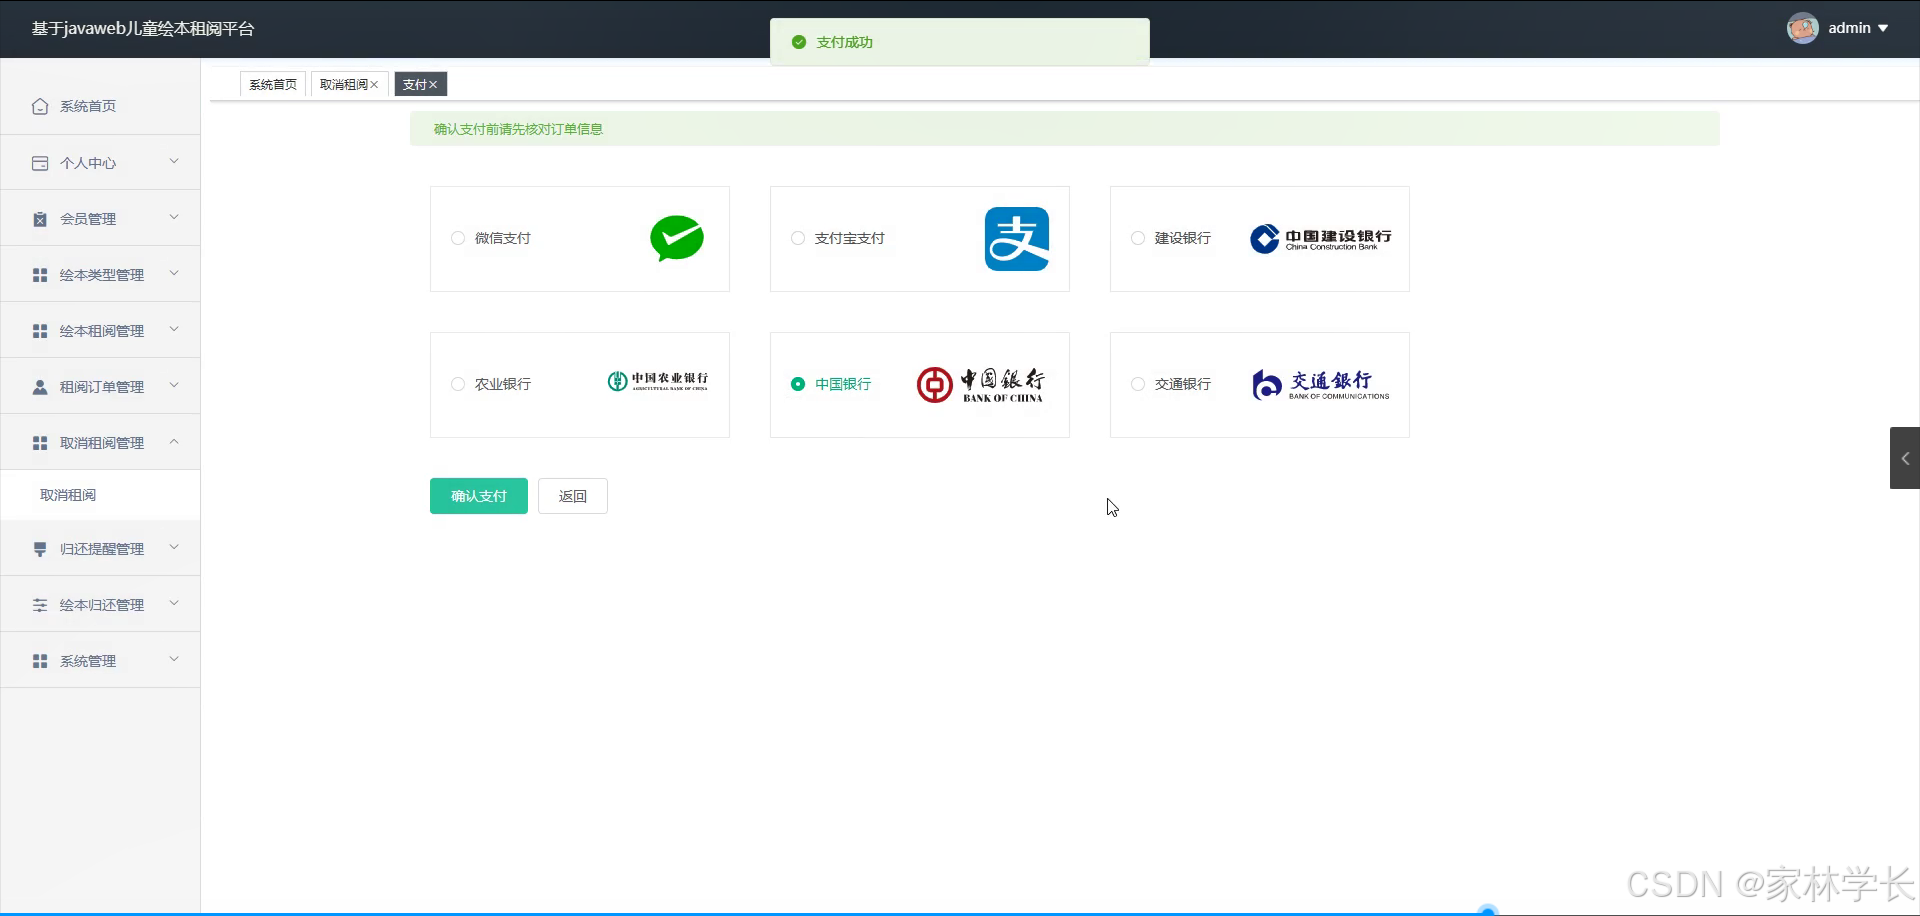Click the home icon beside 系统首页
This screenshot has height=916, width=1920.
pos(40,106)
